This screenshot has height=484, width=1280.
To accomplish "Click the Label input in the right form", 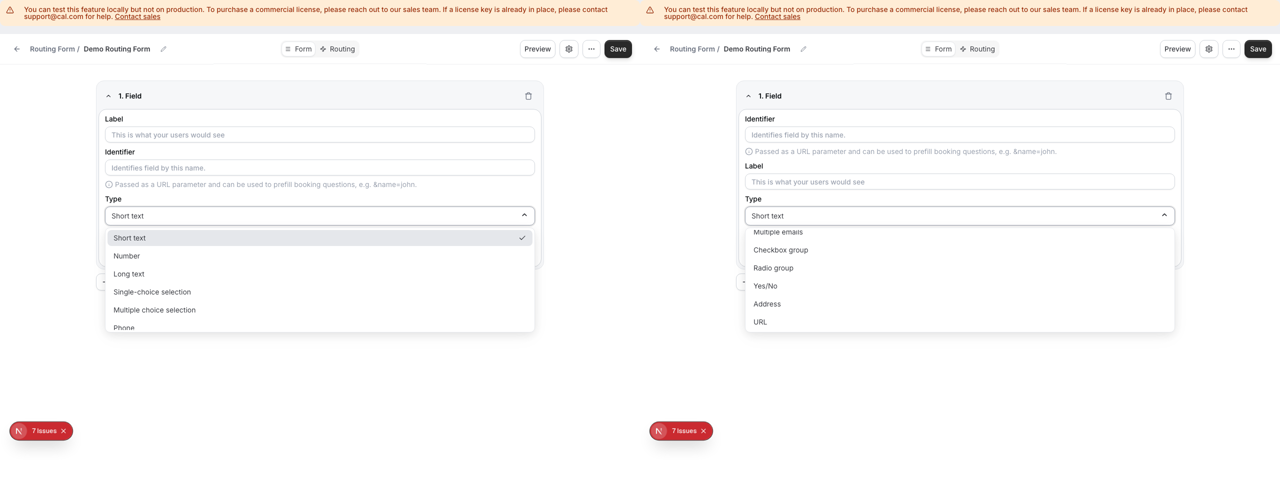I will point(959,182).
